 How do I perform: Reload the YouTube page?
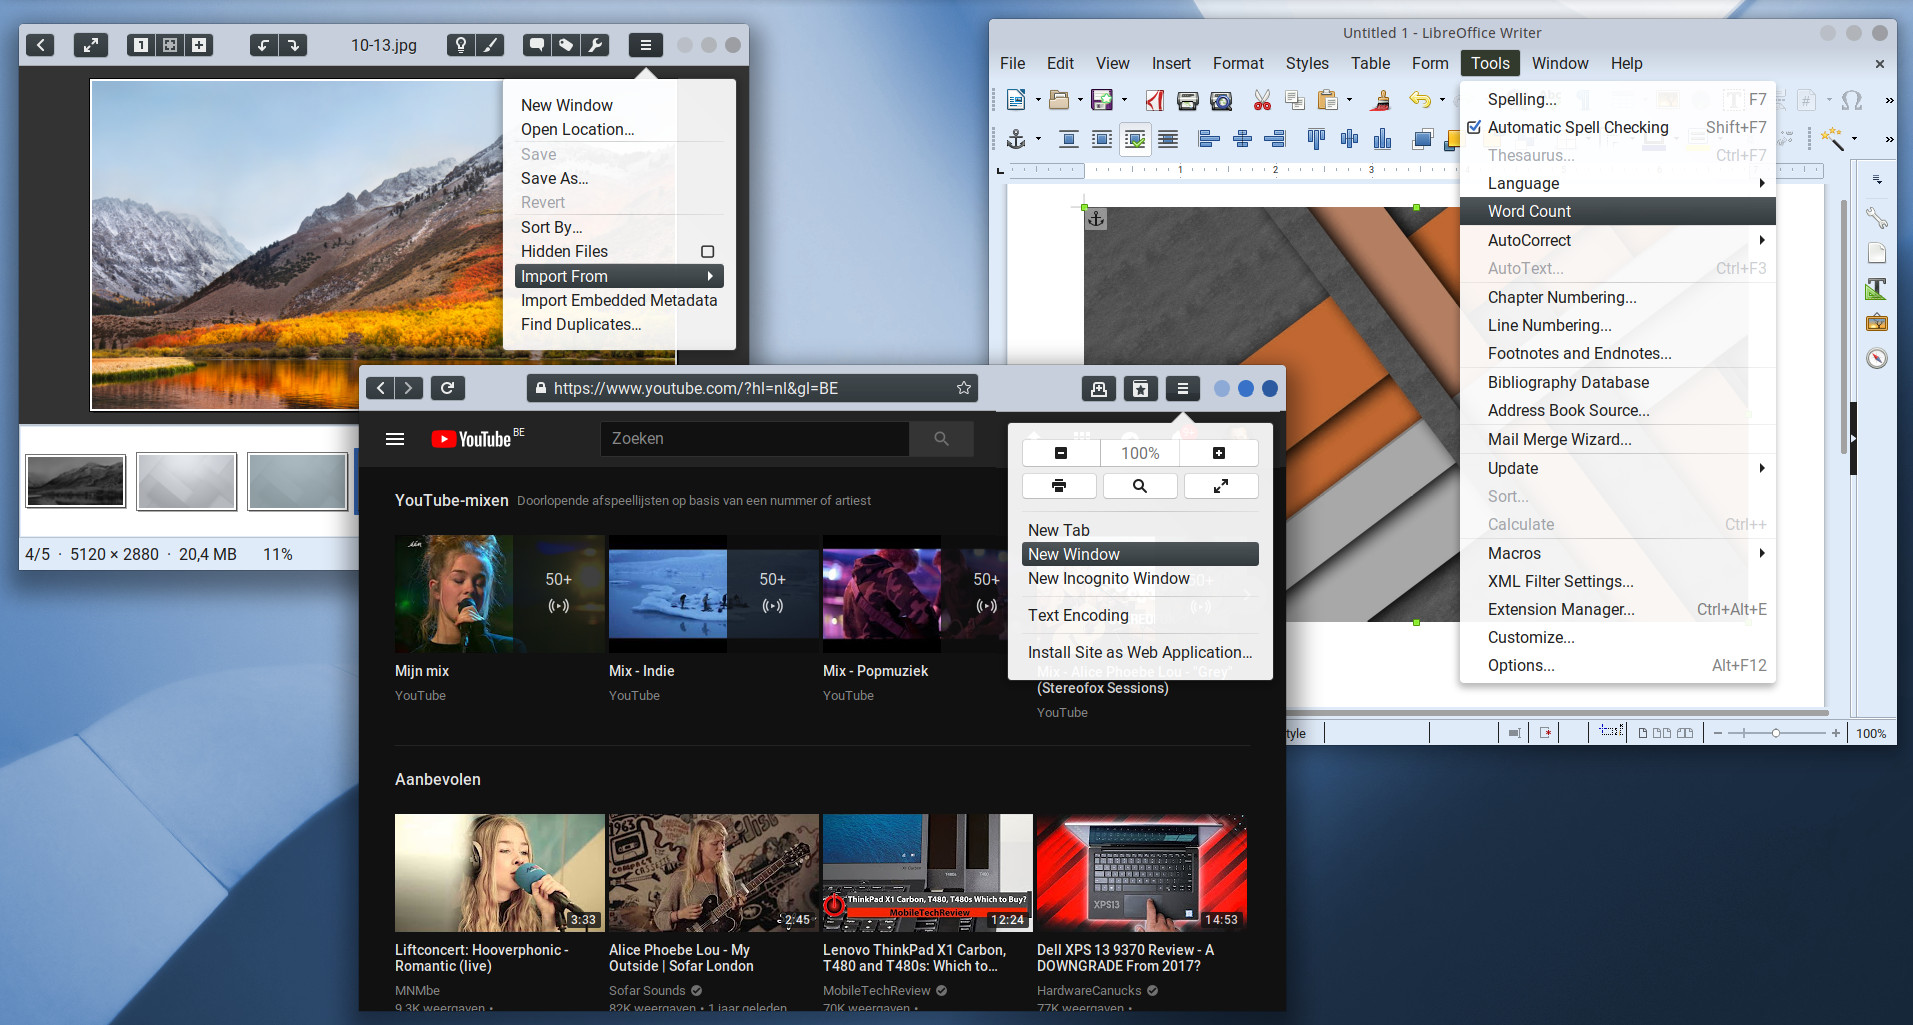point(448,388)
